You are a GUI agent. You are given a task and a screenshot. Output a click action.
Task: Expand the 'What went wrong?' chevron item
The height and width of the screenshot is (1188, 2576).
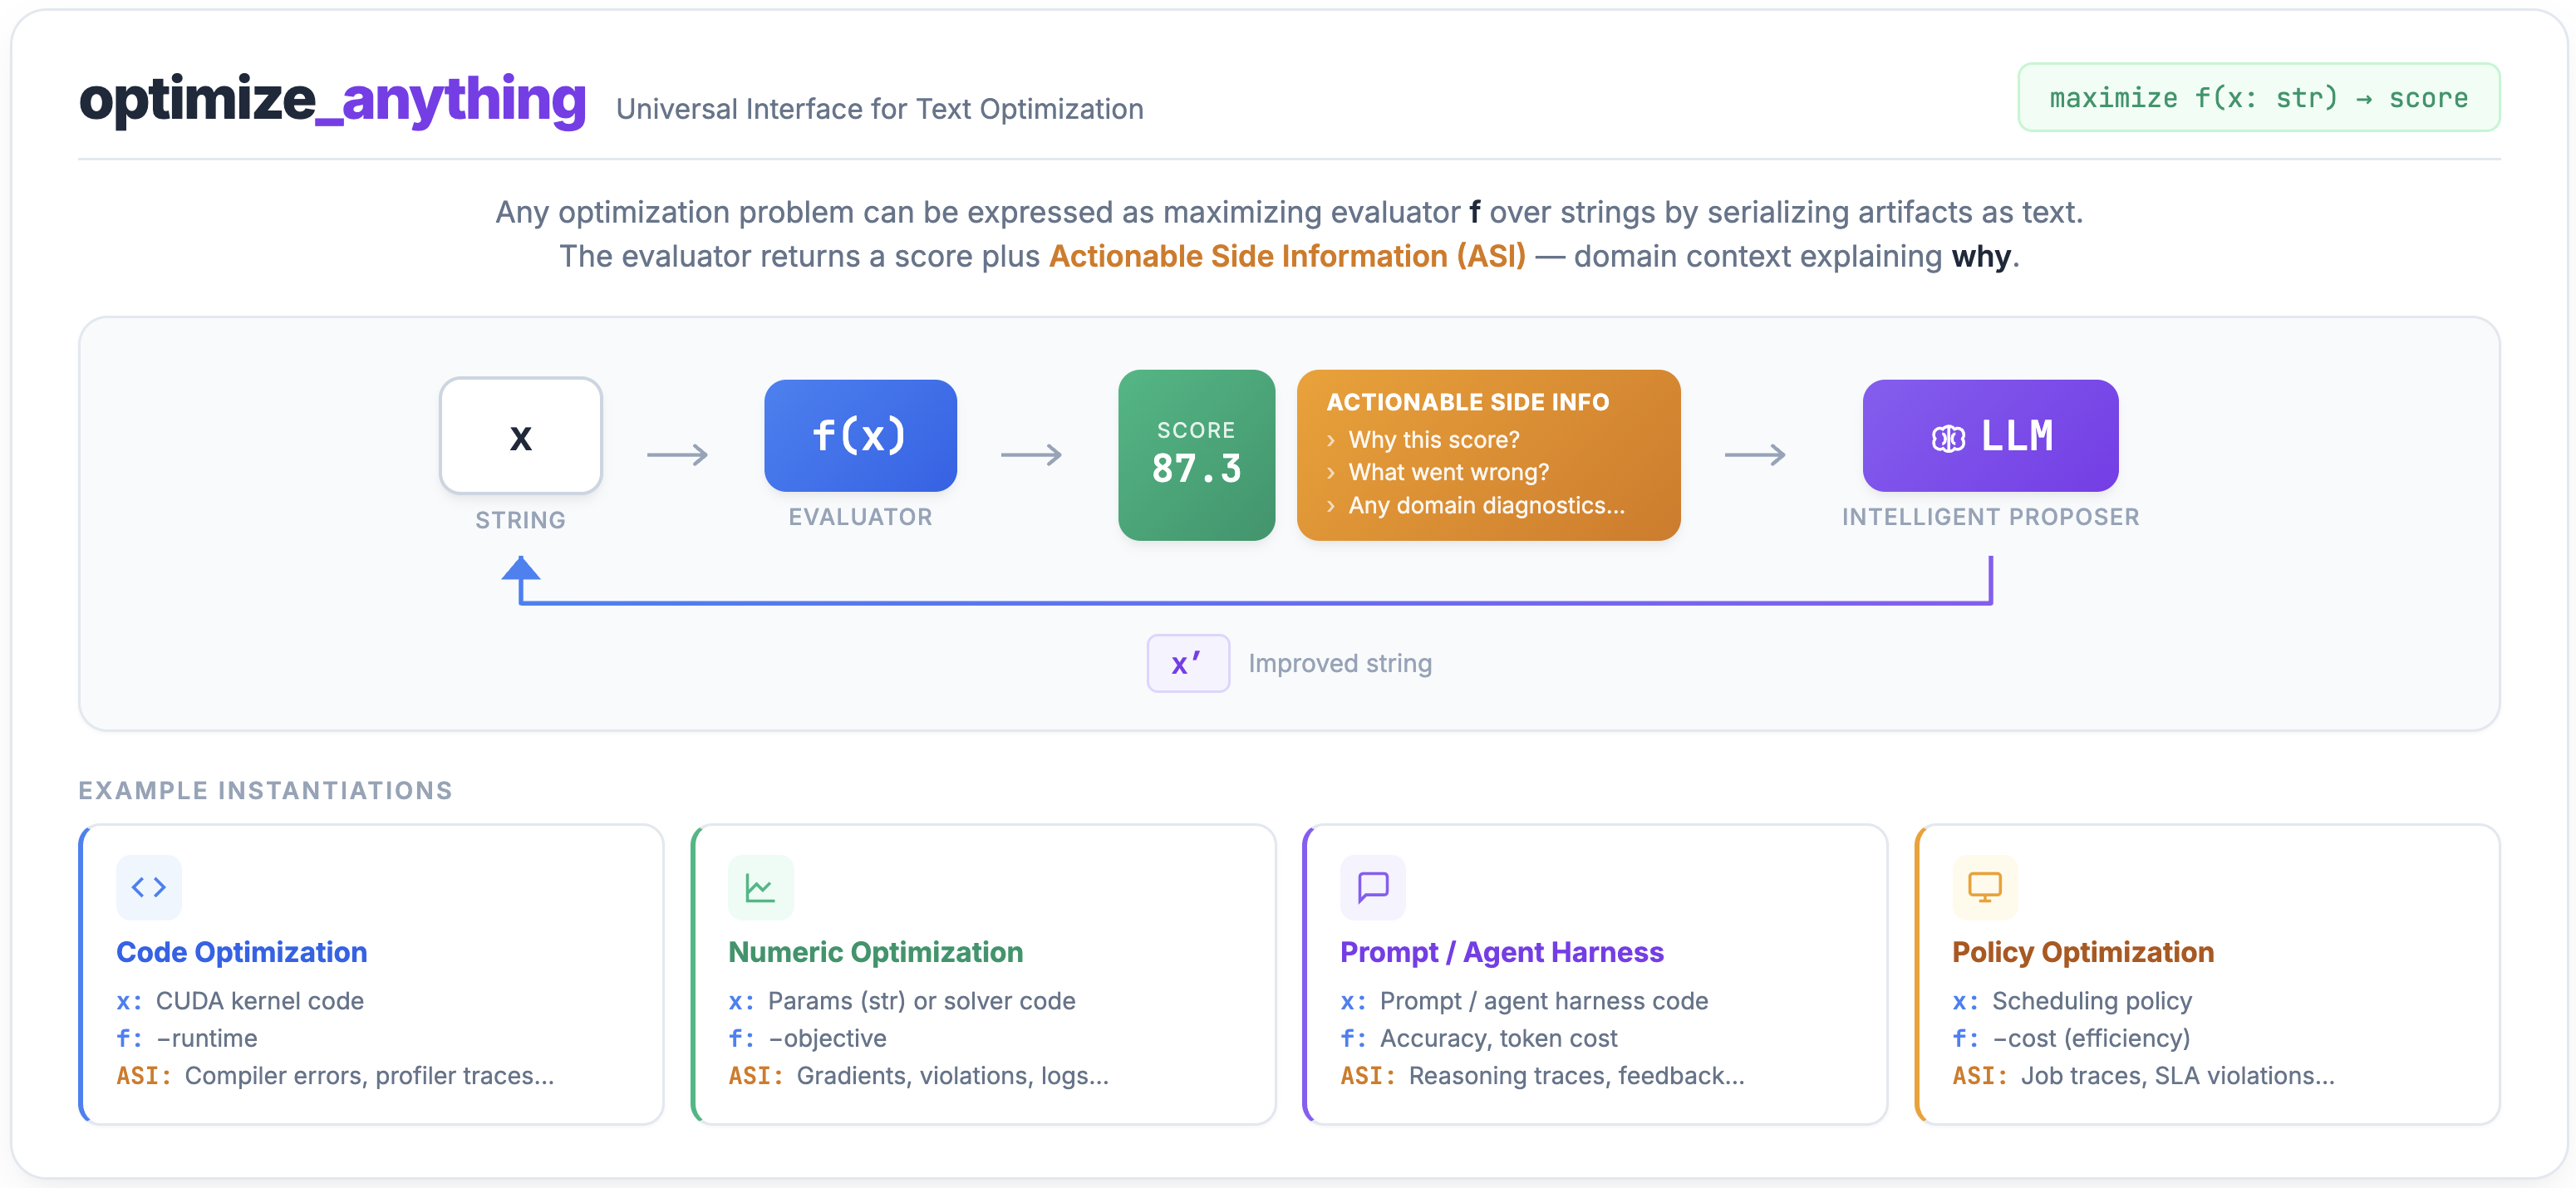coord(1331,473)
